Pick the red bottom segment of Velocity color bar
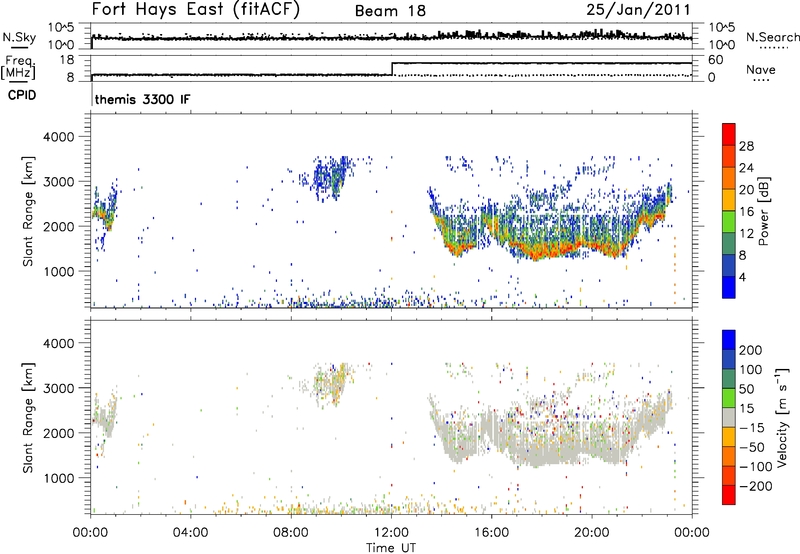Screen dimensions: 800x554 (x=729, y=495)
